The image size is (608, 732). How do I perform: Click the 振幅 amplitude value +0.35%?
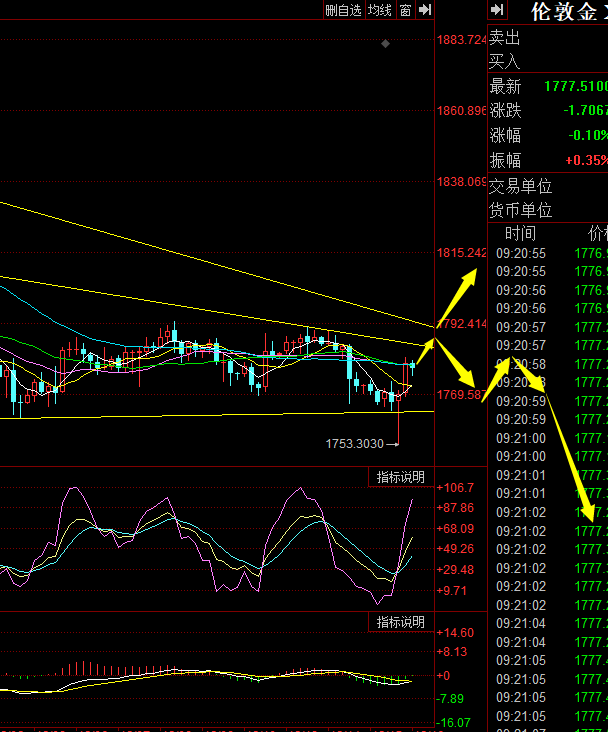587,160
